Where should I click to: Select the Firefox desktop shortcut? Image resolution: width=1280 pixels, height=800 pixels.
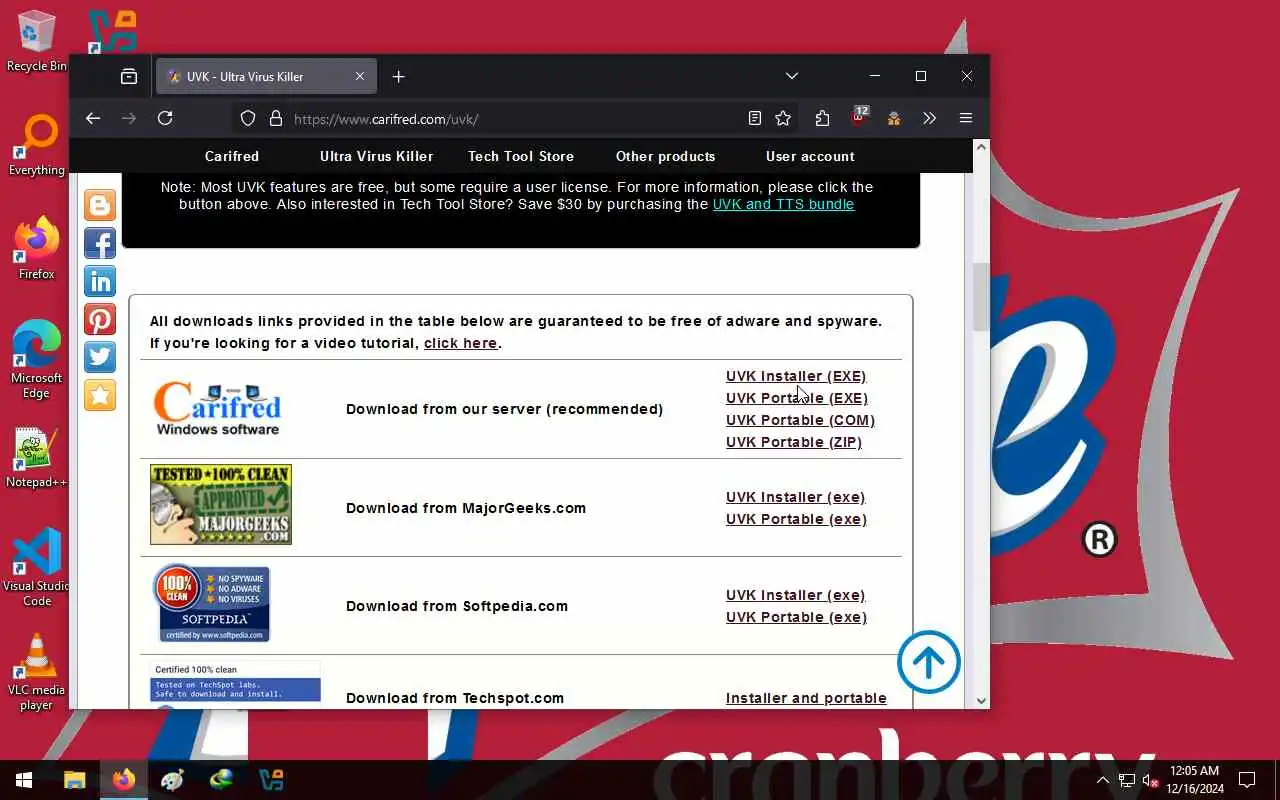click(x=36, y=249)
